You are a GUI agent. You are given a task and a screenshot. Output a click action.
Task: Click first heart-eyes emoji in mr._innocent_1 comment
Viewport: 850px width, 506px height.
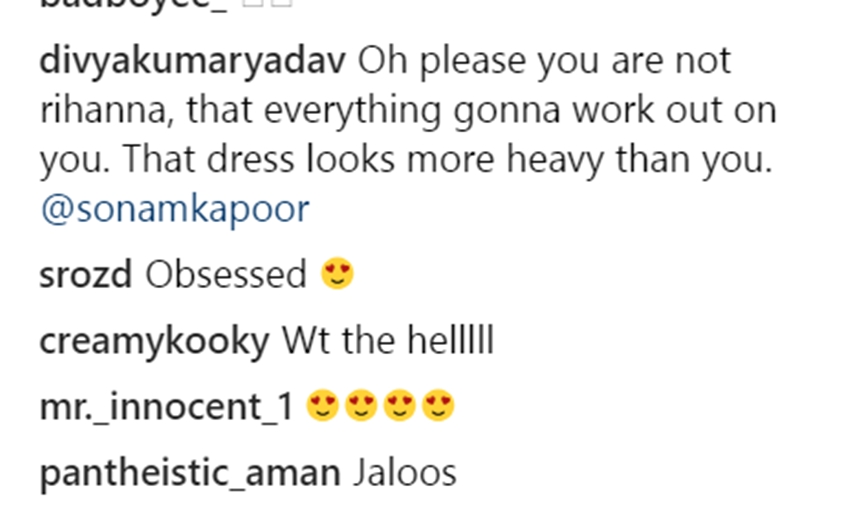323,405
